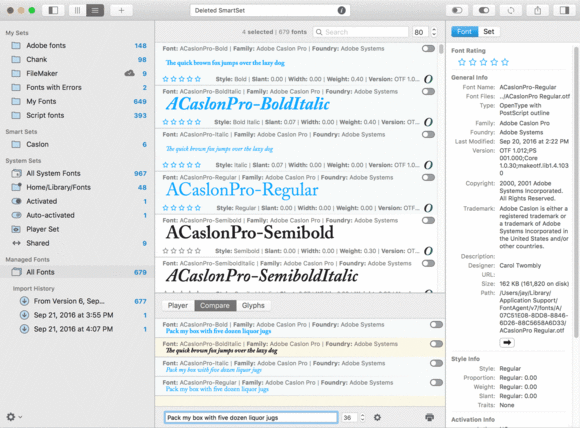Click the gear settings icon in compare bar
Image resolution: width=580 pixels, height=428 pixels.
point(377,417)
